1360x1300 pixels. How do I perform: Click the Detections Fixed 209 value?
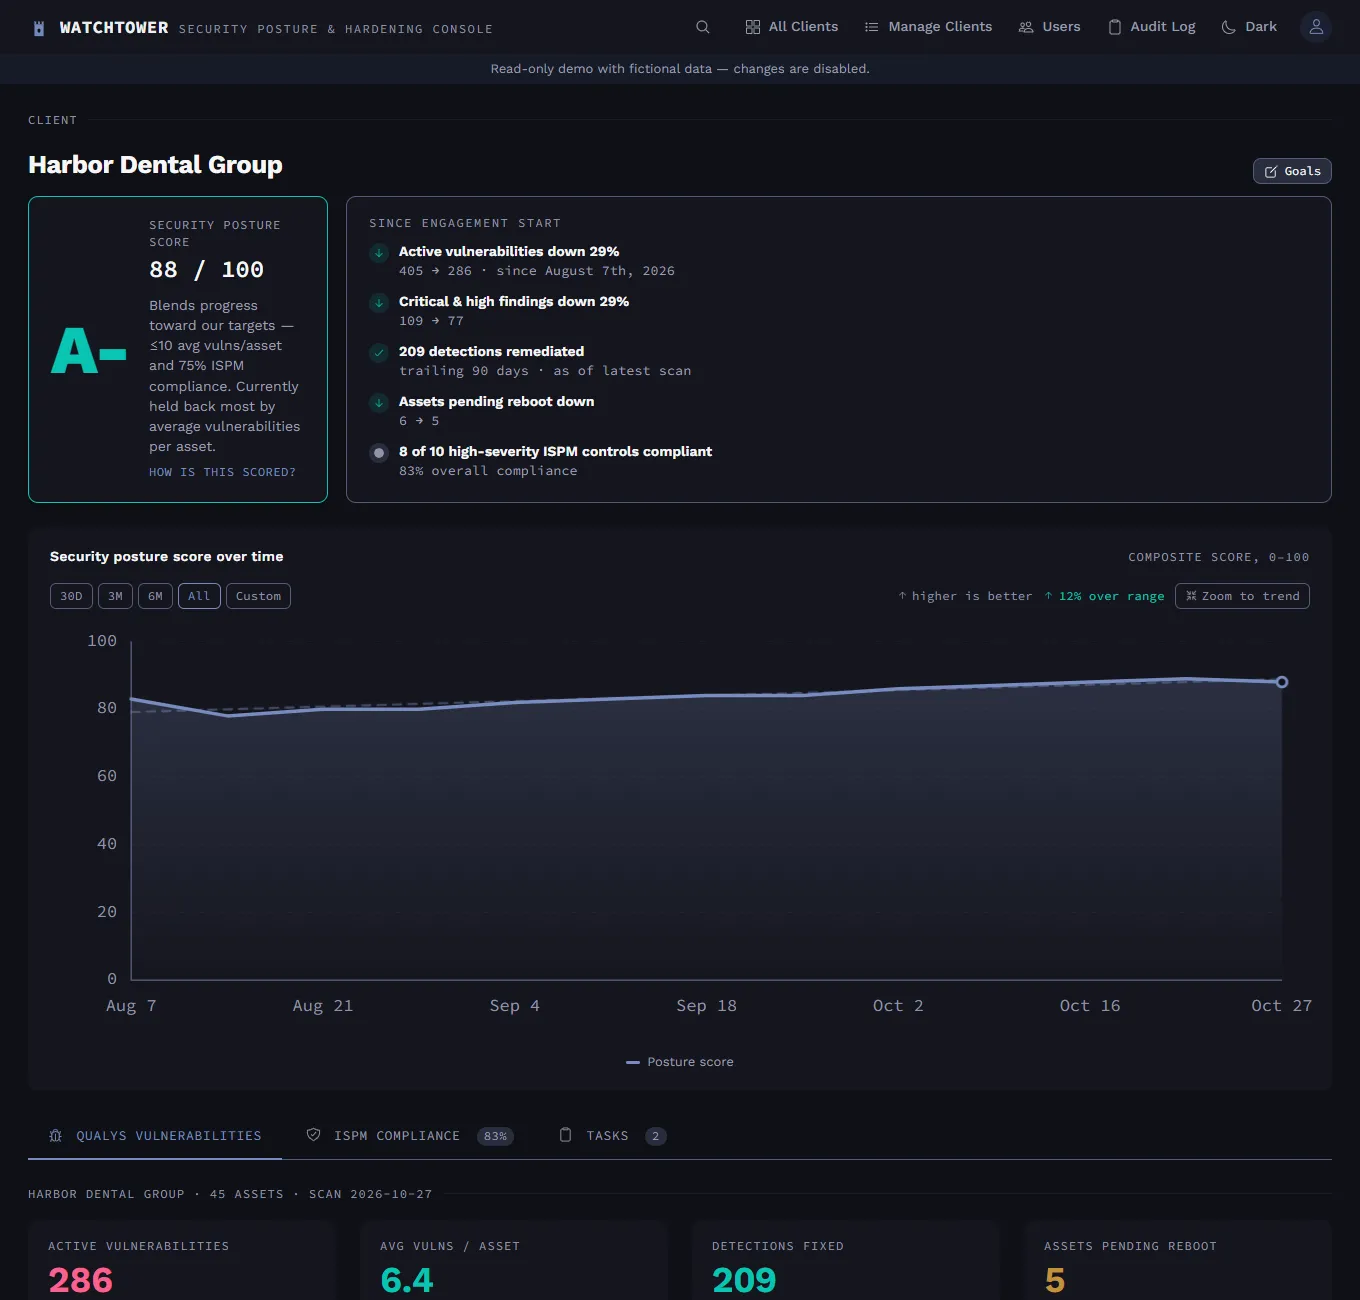(744, 1280)
